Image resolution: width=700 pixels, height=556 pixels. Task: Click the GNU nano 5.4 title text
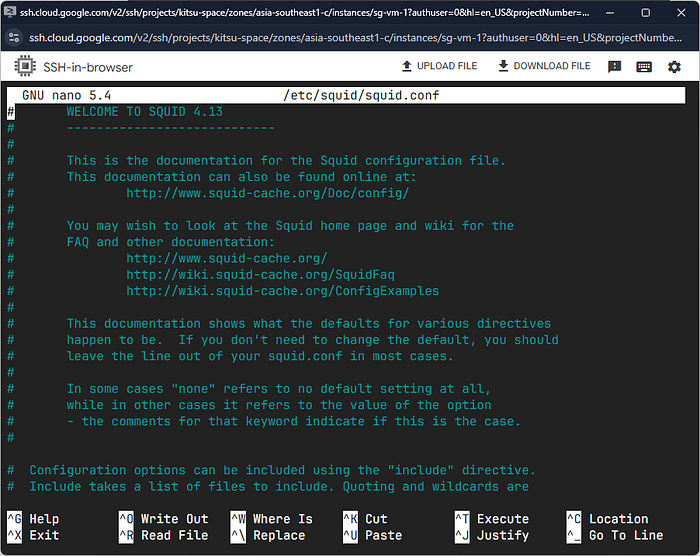tap(67, 95)
